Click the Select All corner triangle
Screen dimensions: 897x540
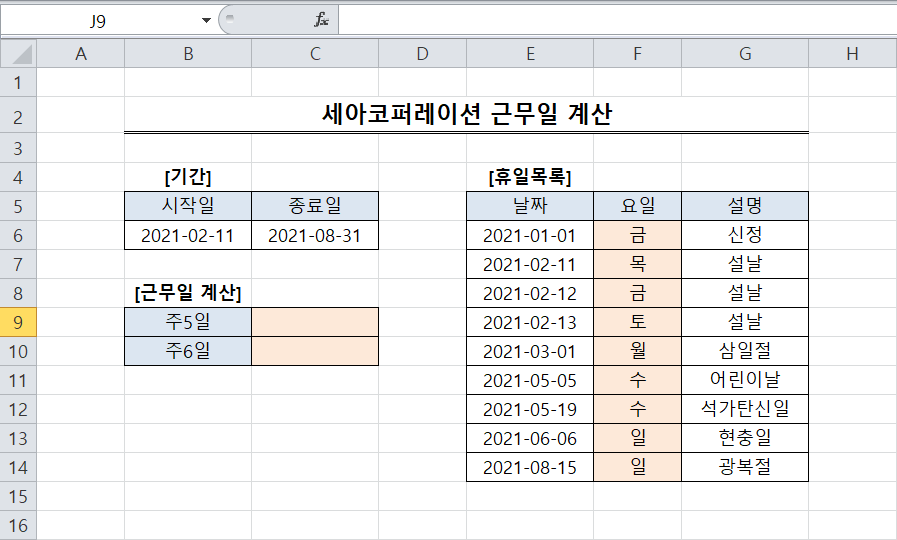(18, 54)
